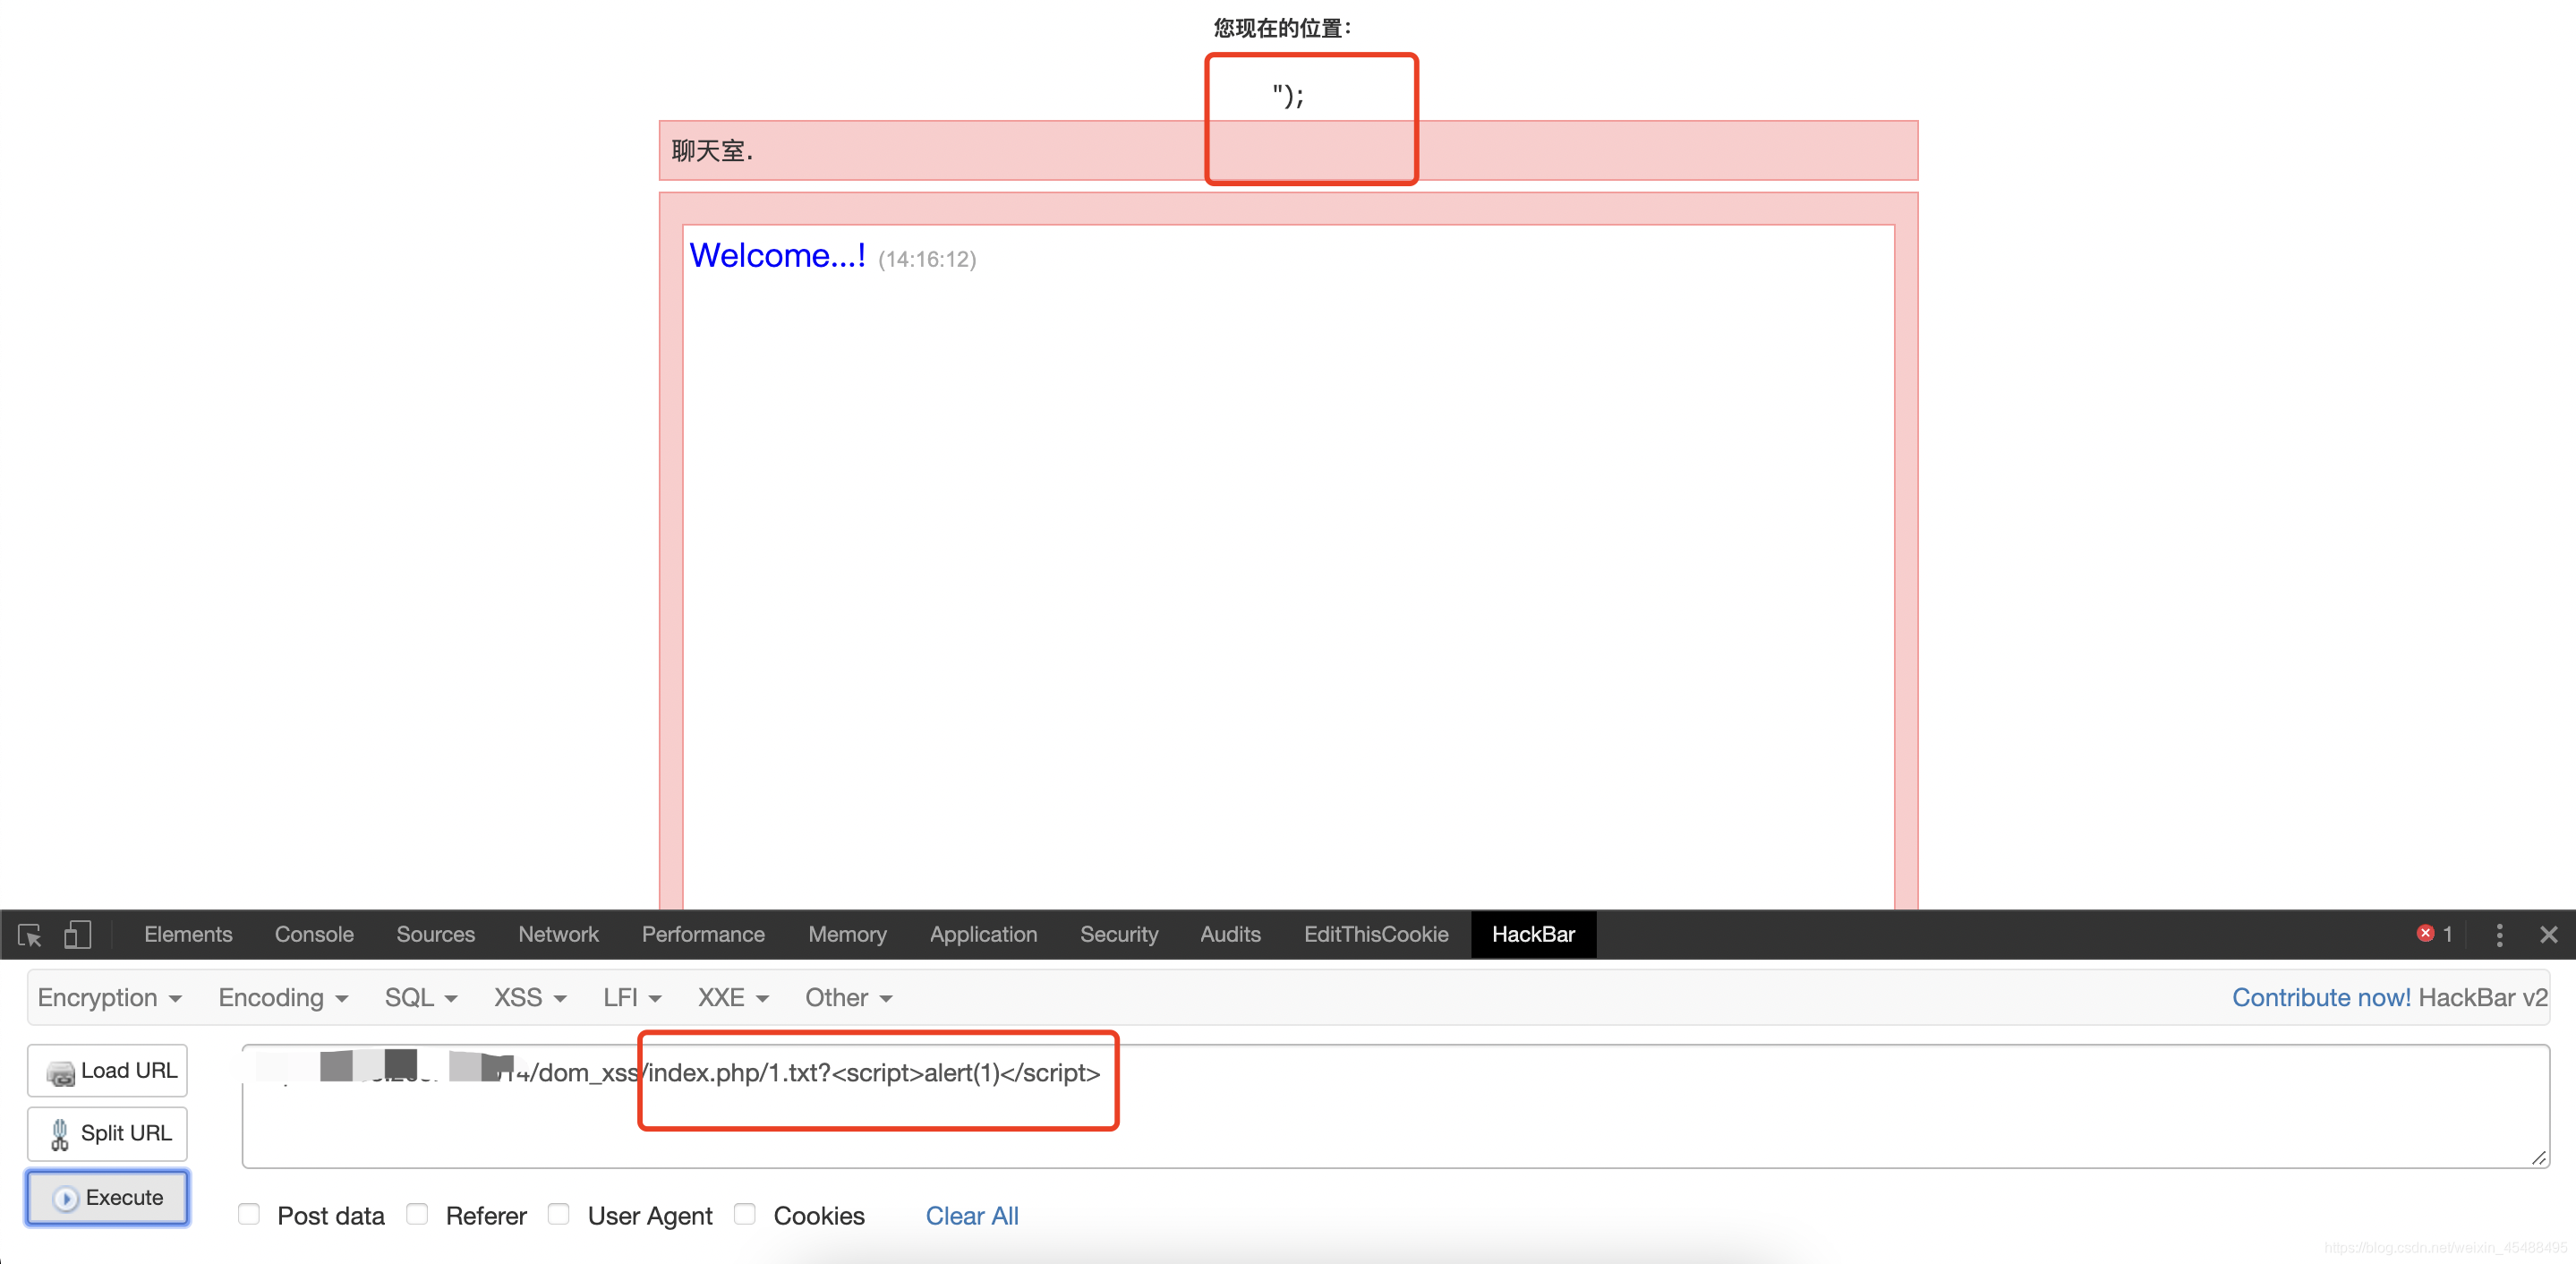This screenshot has width=2576, height=1264.
Task: Click the Clear All link
Action: click(x=971, y=1216)
